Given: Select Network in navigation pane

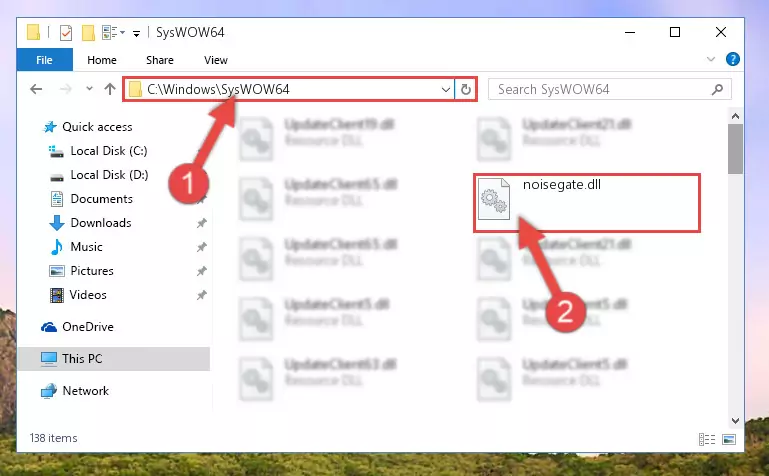Looking at the screenshot, I should (85, 391).
